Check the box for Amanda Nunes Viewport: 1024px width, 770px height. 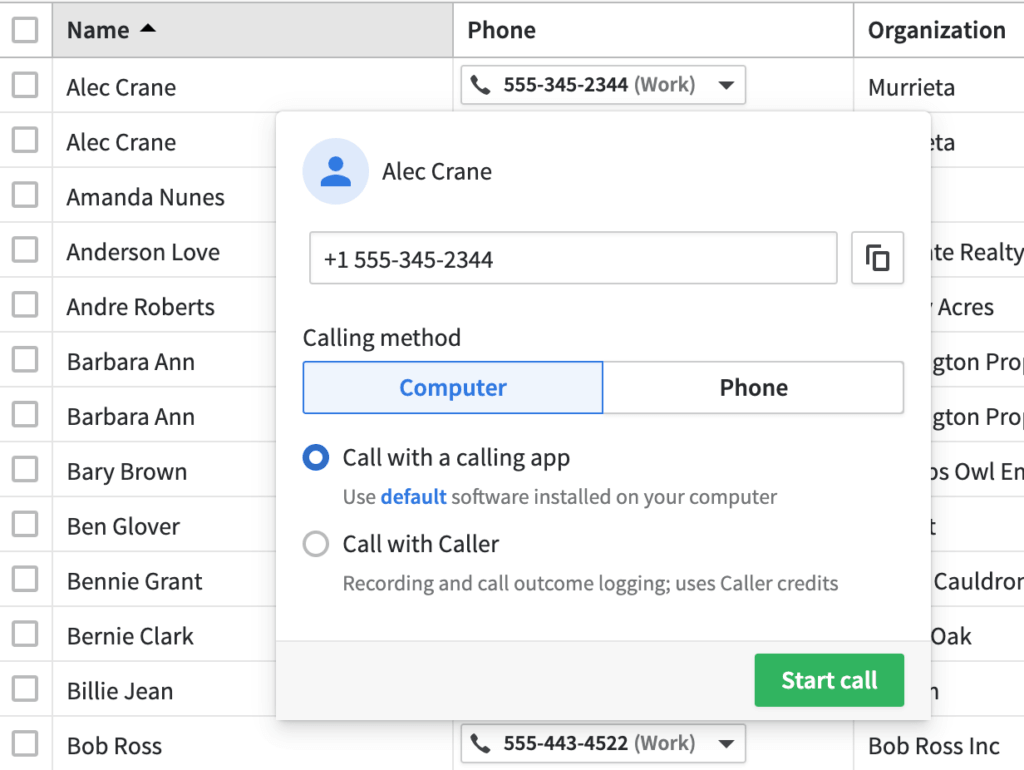[25, 195]
